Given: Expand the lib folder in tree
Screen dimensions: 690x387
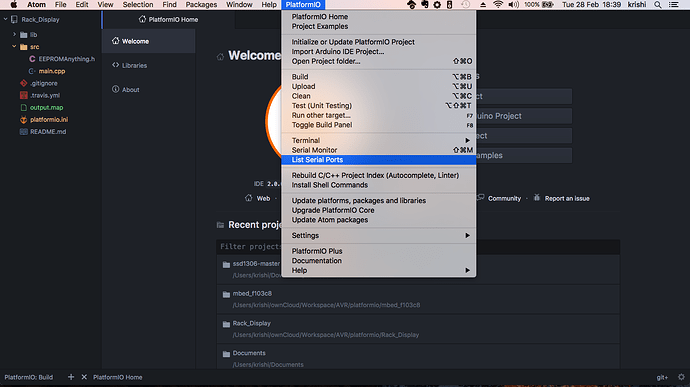Looking at the screenshot, I should click(x=14, y=34).
